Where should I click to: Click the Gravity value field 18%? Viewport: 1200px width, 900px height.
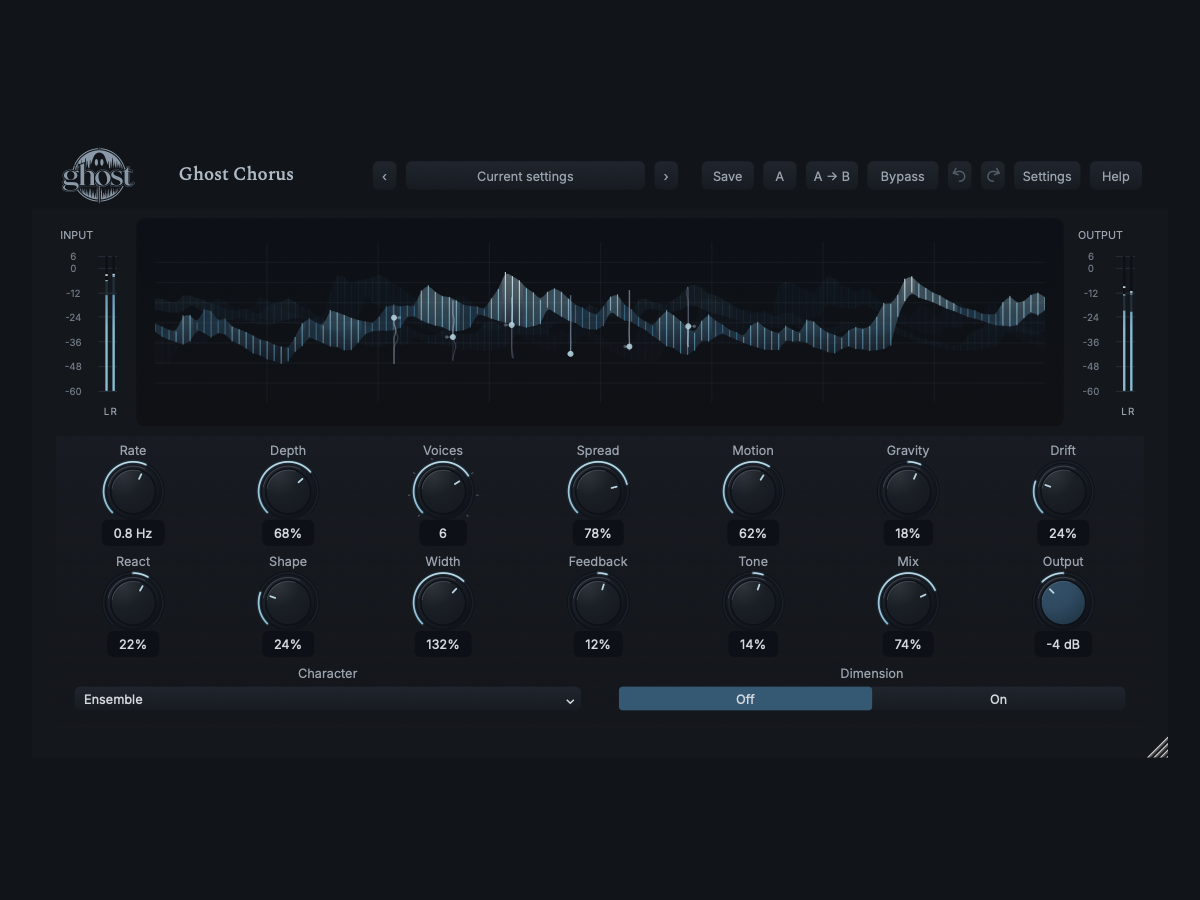point(908,533)
